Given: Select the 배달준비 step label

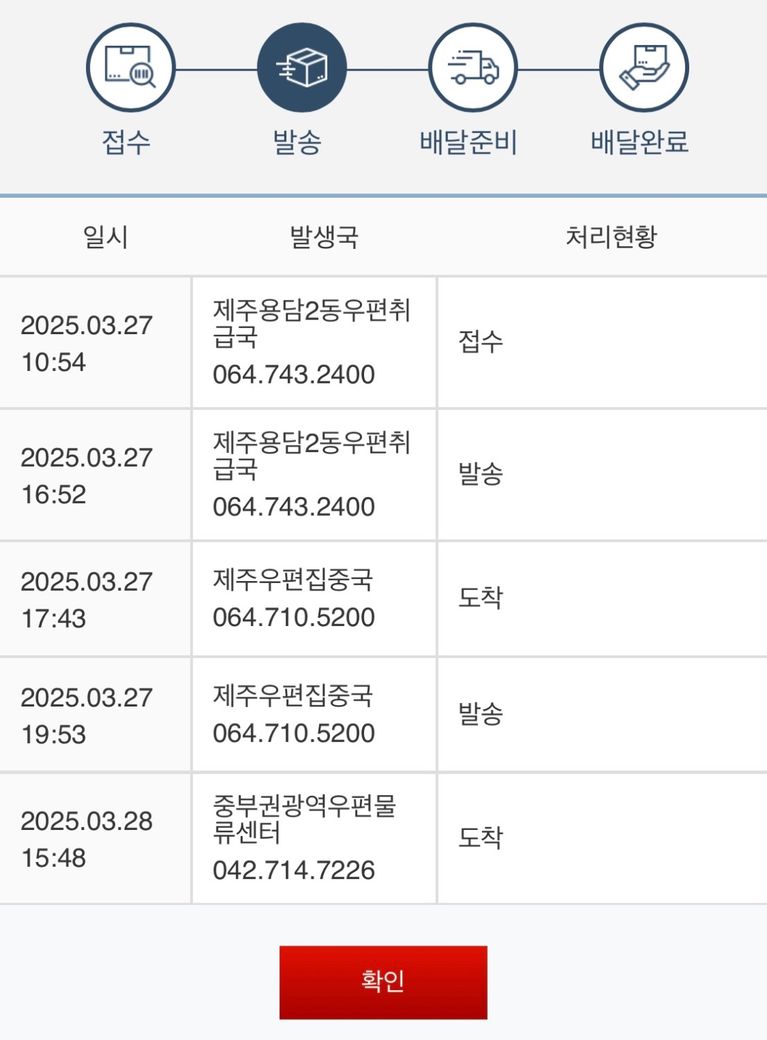Looking at the screenshot, I should (468, 142).
